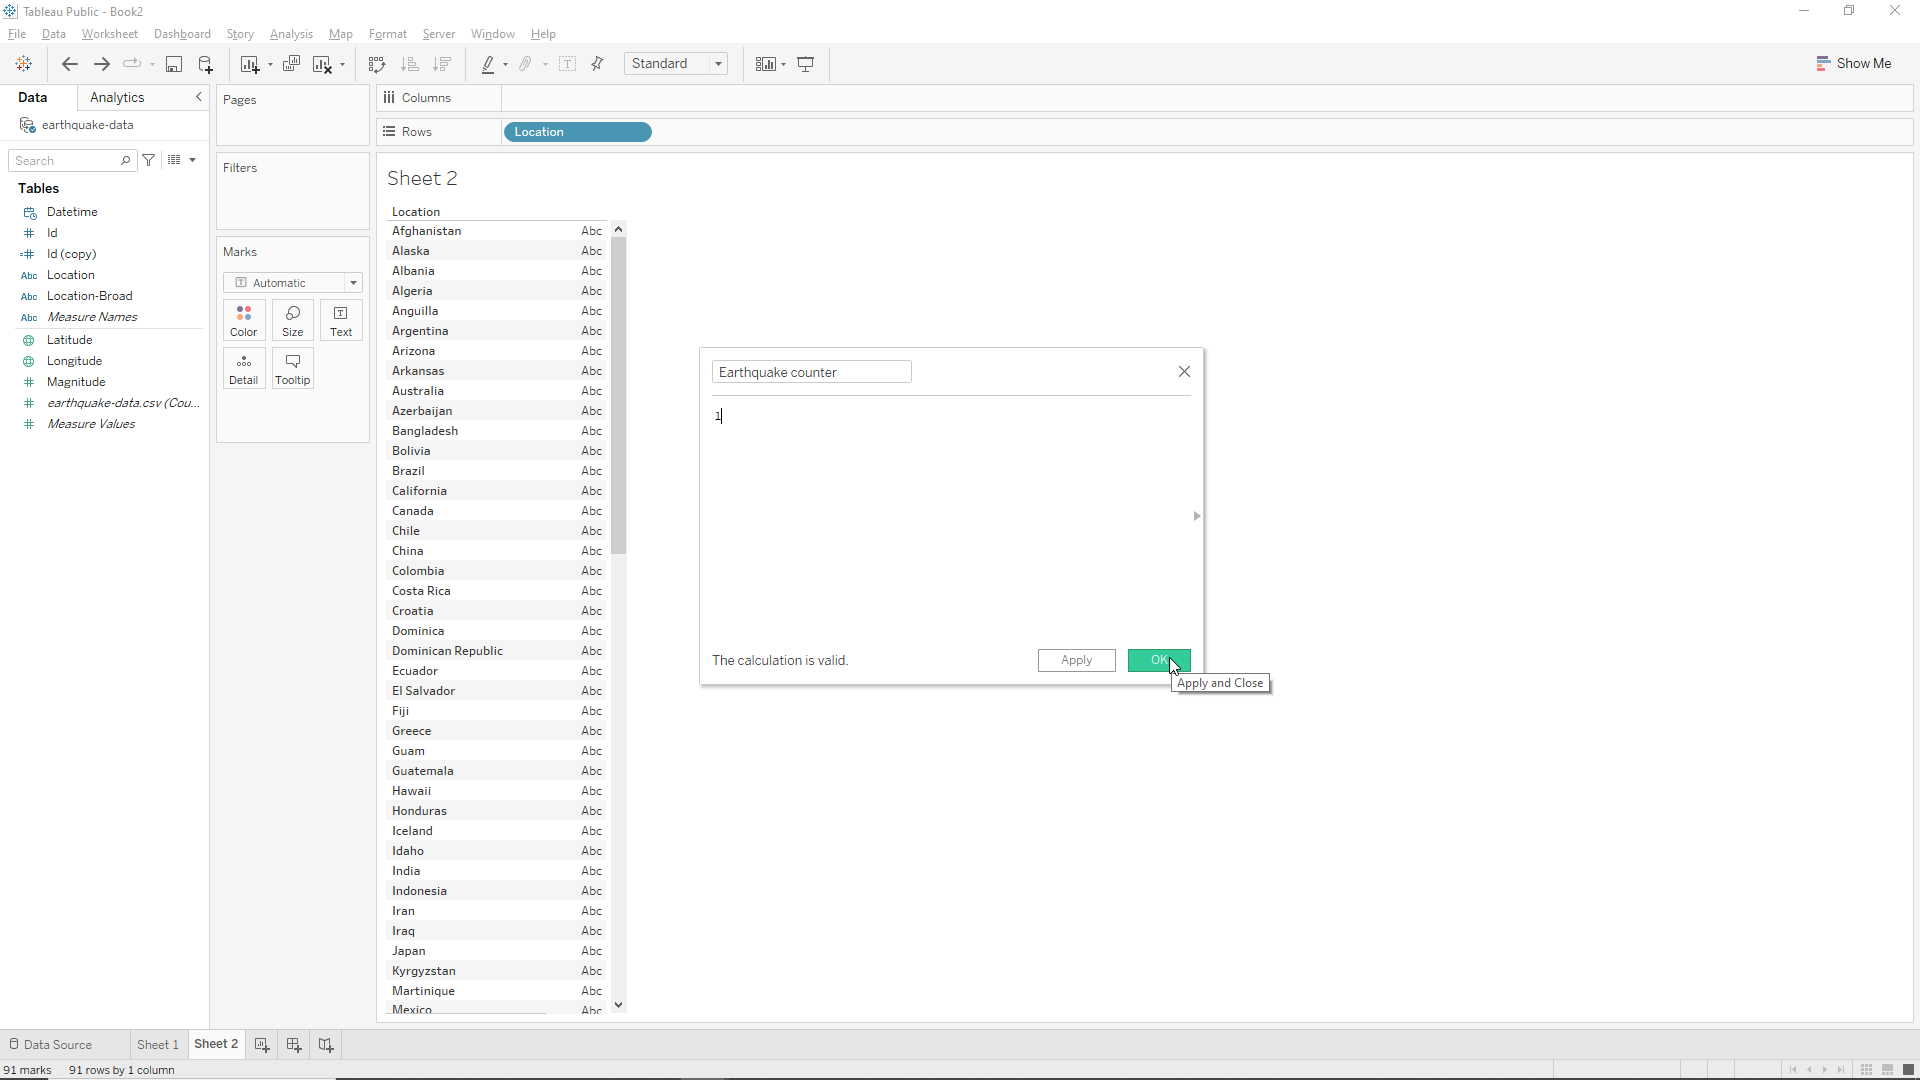The height and width of the screenshot is (1080, 1920).
Task: Click the Tableau start page logo icon
Action: click(x=24, y=64)
